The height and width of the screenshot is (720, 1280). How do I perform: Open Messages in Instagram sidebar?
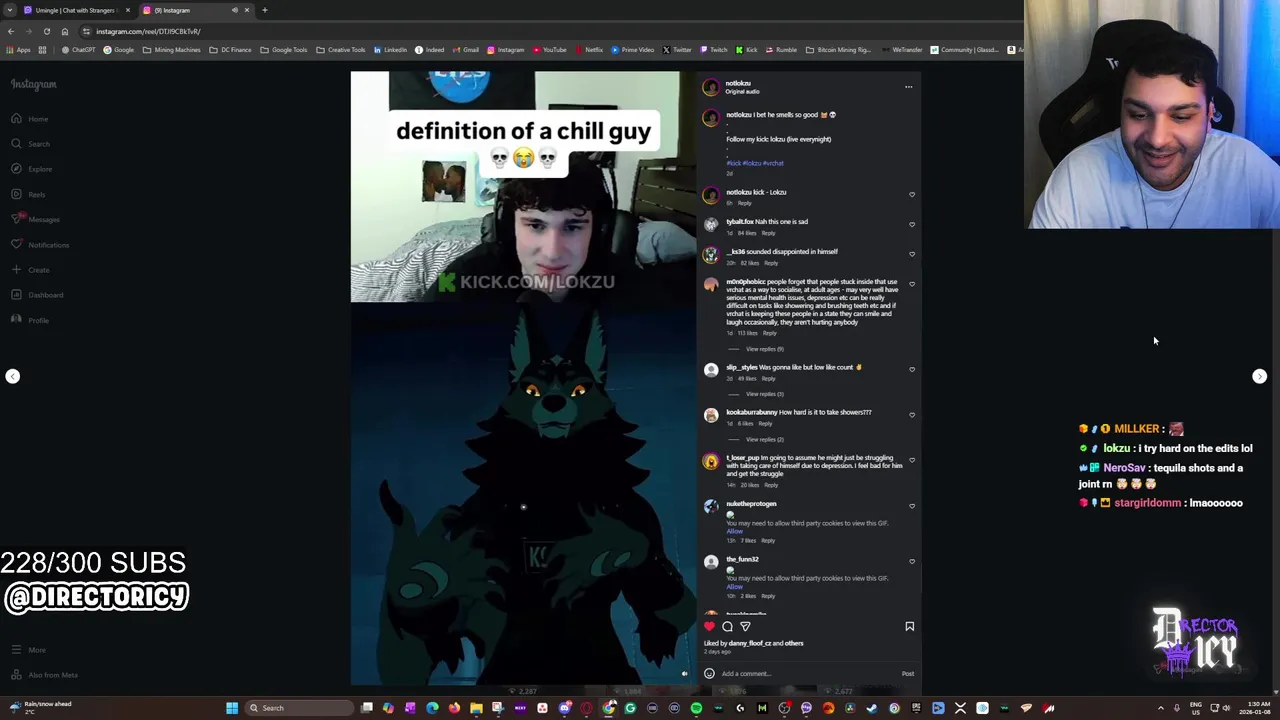[x=34, y=219]
